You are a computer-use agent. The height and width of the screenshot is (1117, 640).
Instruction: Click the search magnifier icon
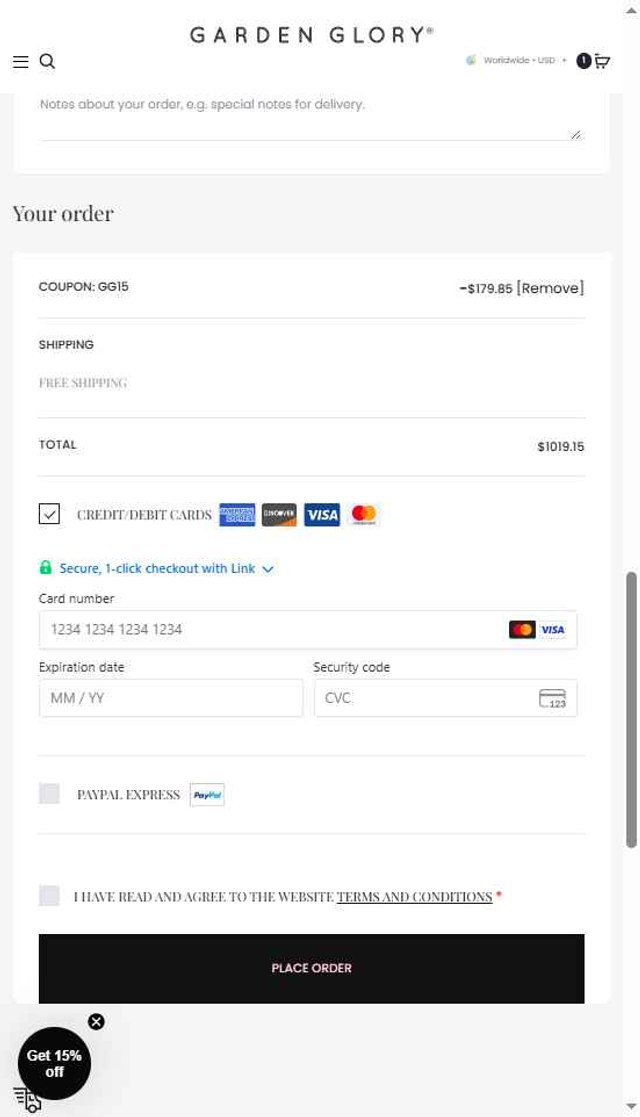(x=47, y=61)
